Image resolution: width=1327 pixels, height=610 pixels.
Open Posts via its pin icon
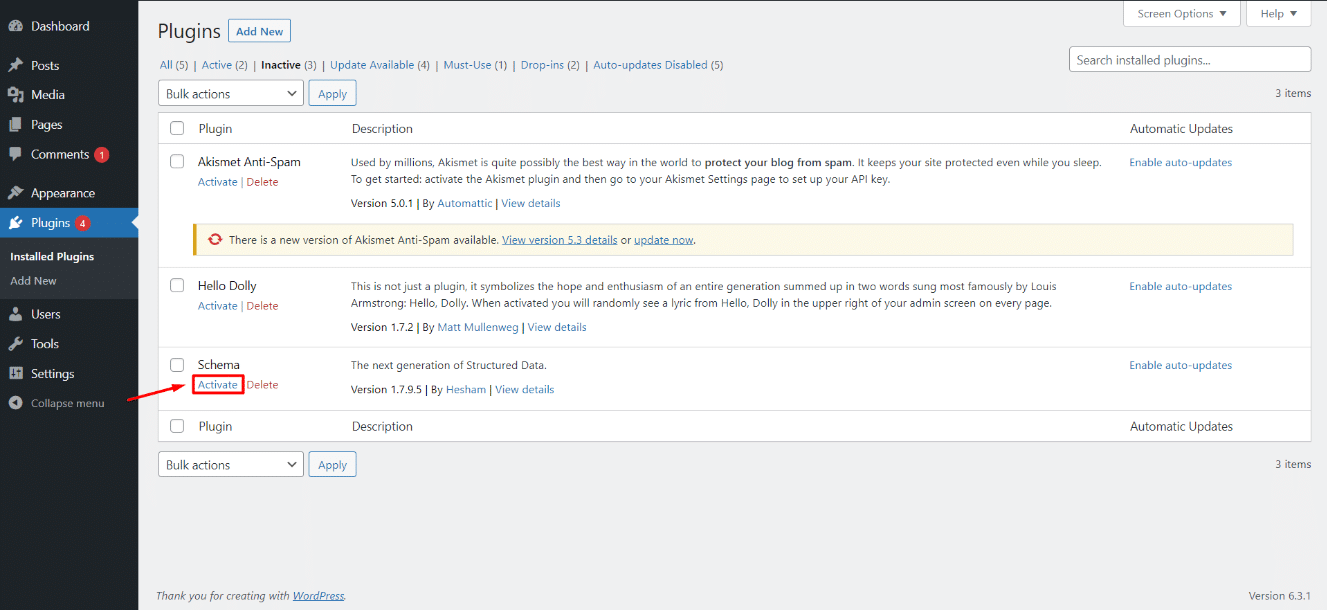(16, 65)
